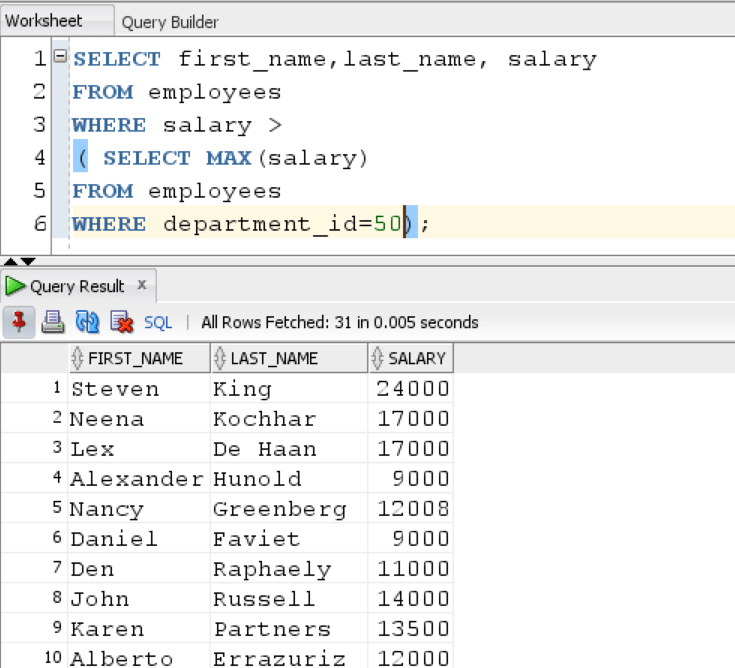Select the cell 'Greenberg'
This screenshot has height=668, width=735.
(x=289, y=509)
